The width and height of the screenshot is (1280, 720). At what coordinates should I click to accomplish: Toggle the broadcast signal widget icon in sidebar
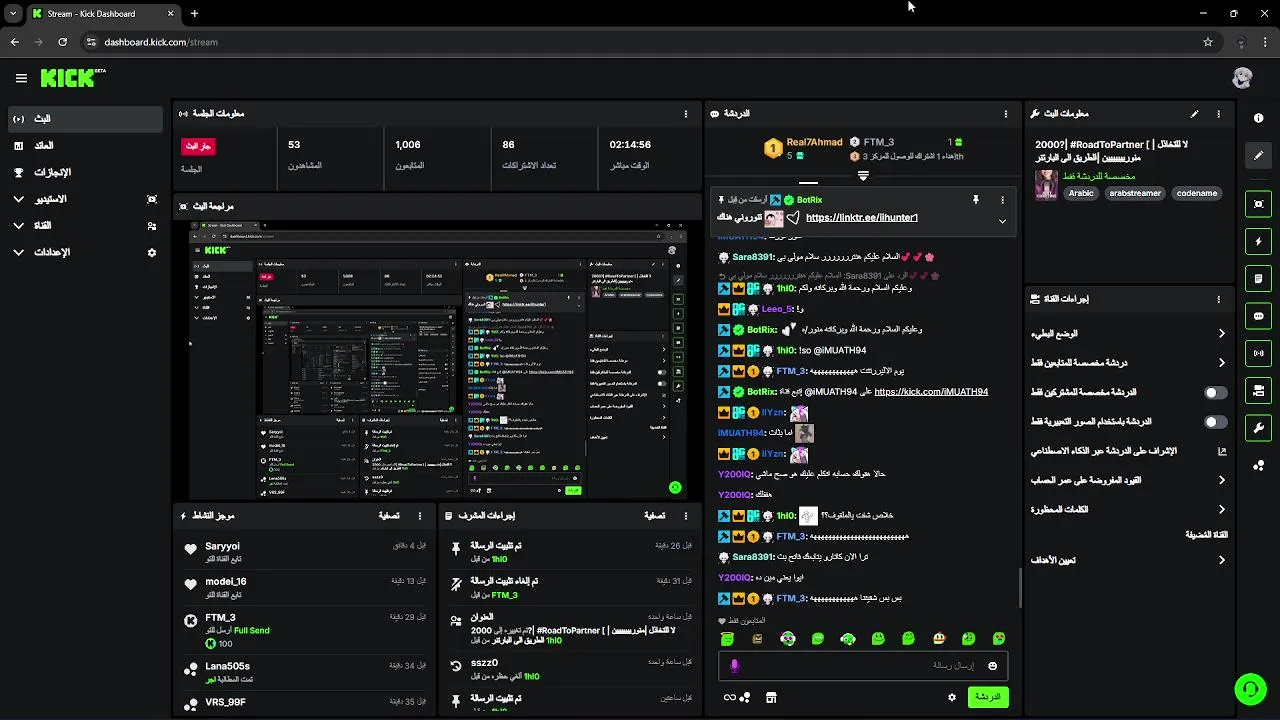click(x=1258, y=353)
